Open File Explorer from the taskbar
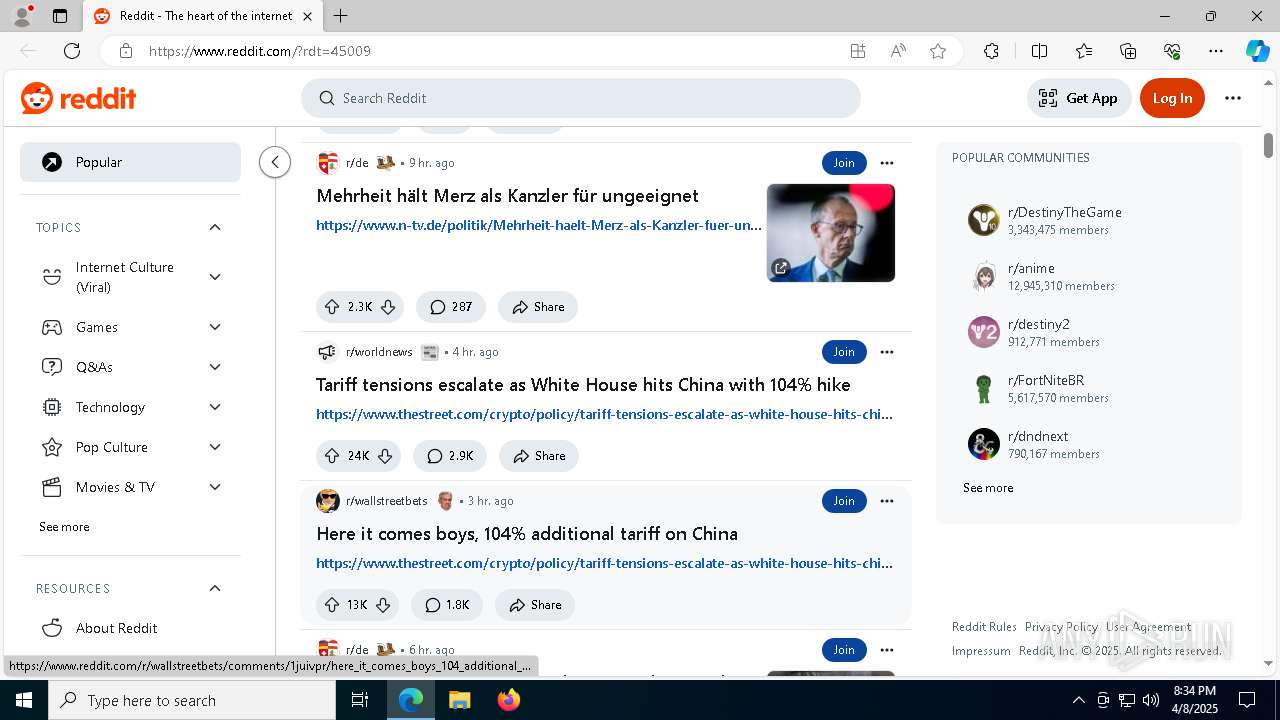1280x720 pixels. click(459, 700)
